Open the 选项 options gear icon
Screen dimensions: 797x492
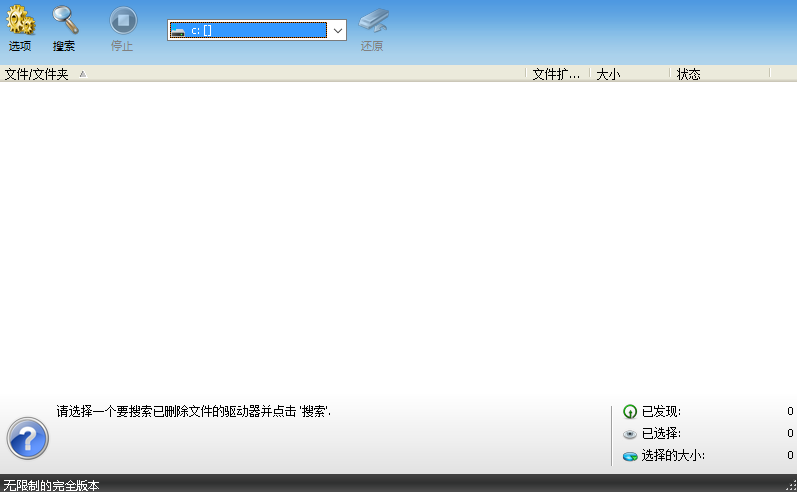(20, 20)
